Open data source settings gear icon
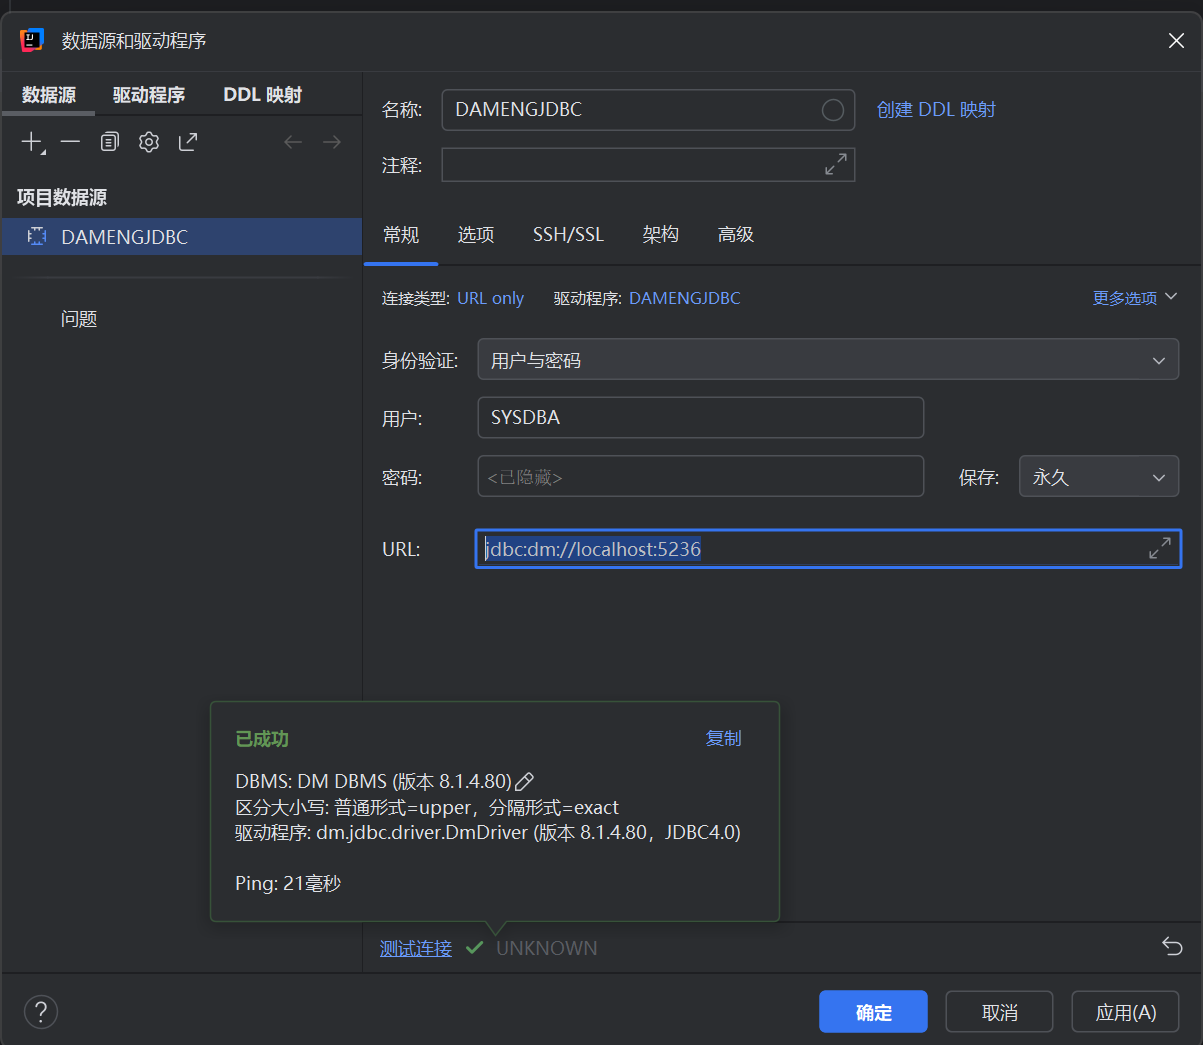 tap(149, 142)
